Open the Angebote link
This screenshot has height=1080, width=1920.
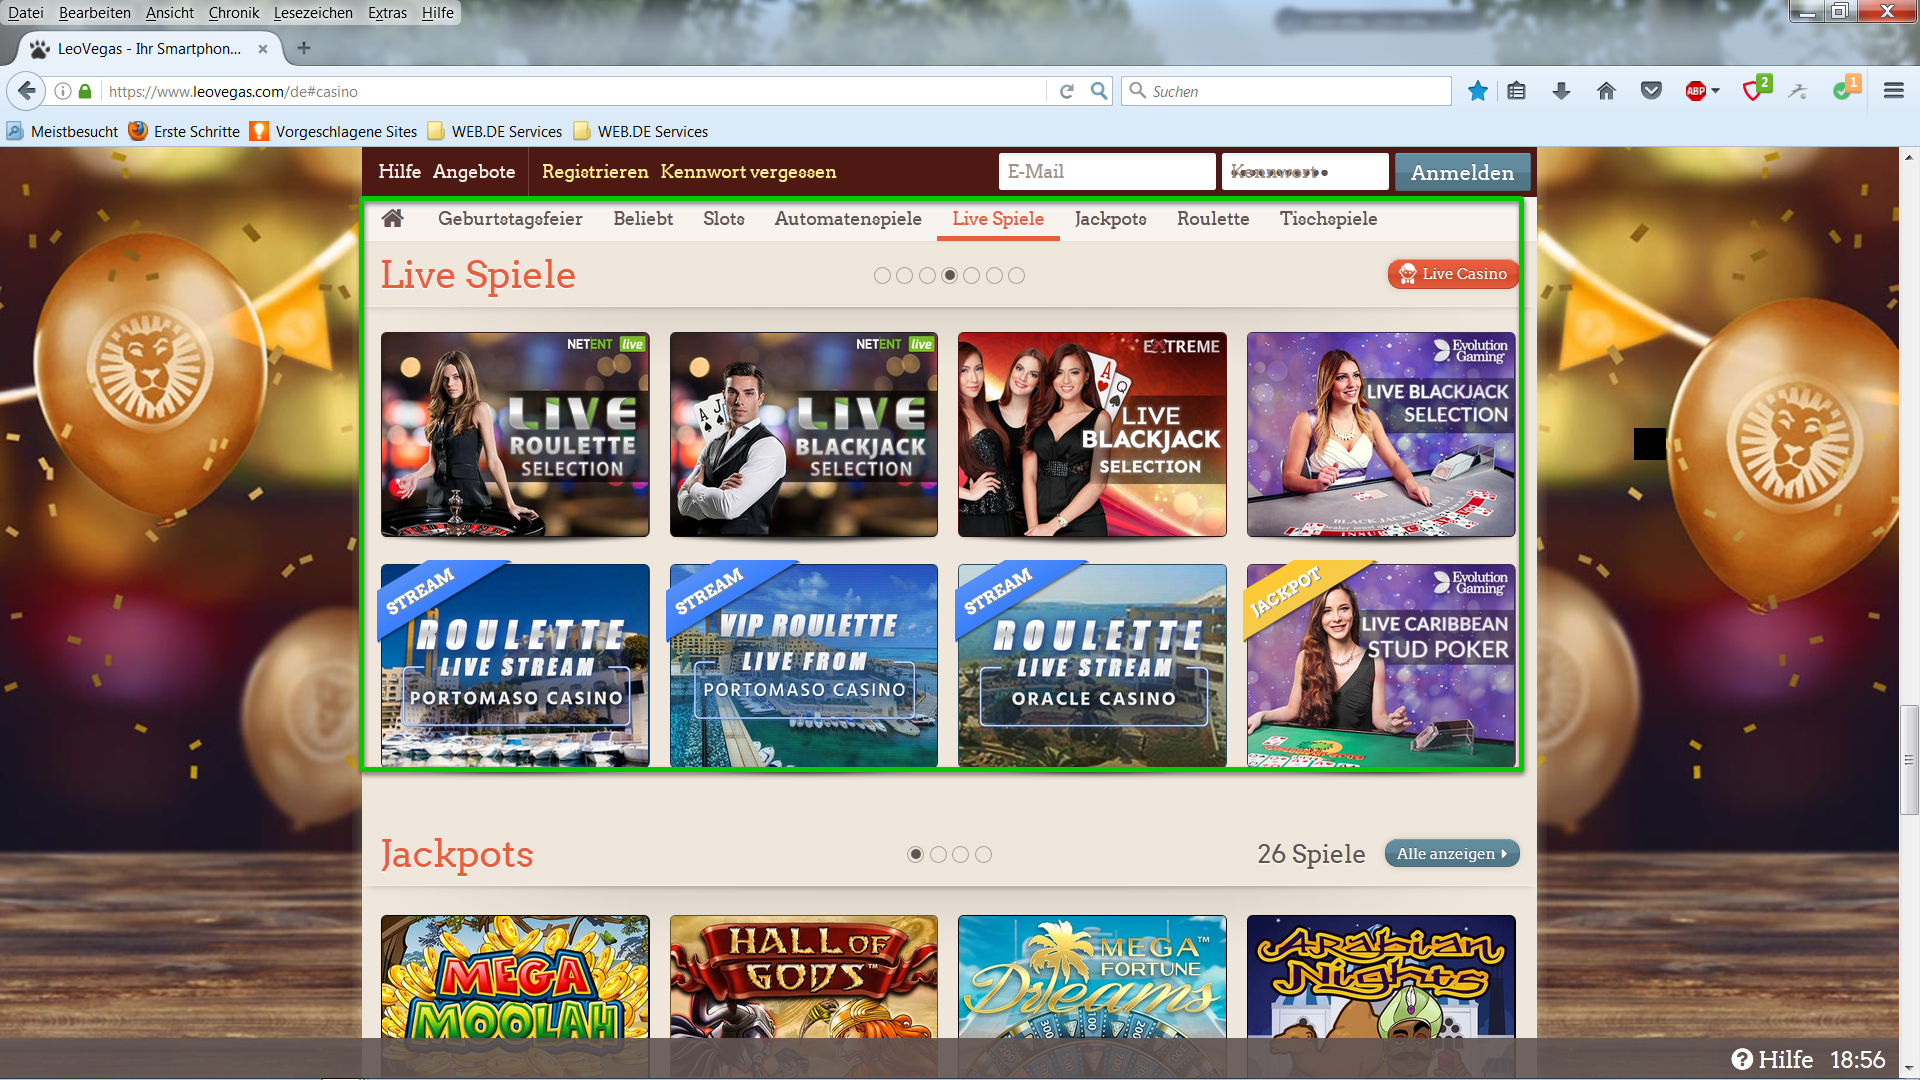pyautogui.click(x=474, y=172)
